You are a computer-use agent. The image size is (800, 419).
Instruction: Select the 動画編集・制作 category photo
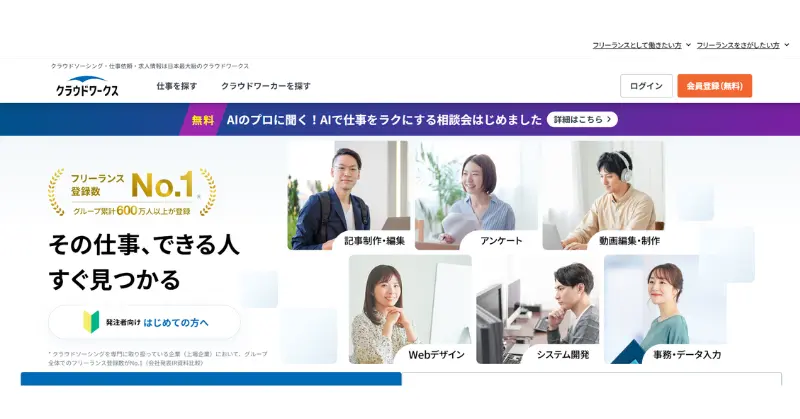604,195
